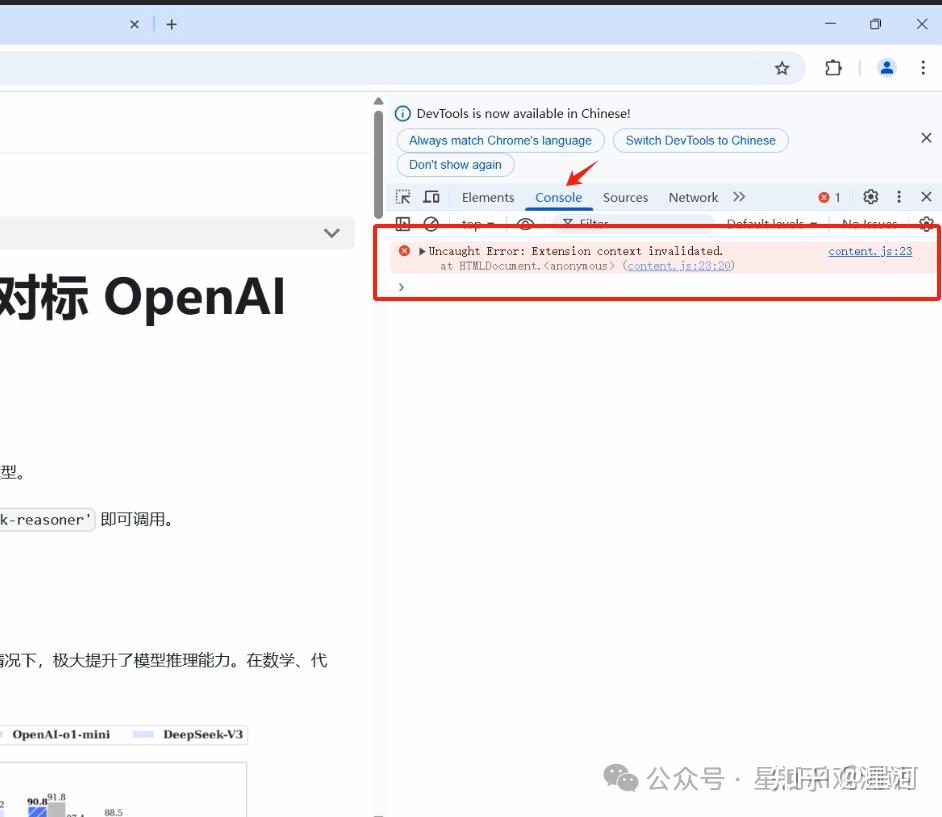Expand the page's collapsed chevron section
The width and height of the screenshot is (942, 817).
tap(332, 232)
